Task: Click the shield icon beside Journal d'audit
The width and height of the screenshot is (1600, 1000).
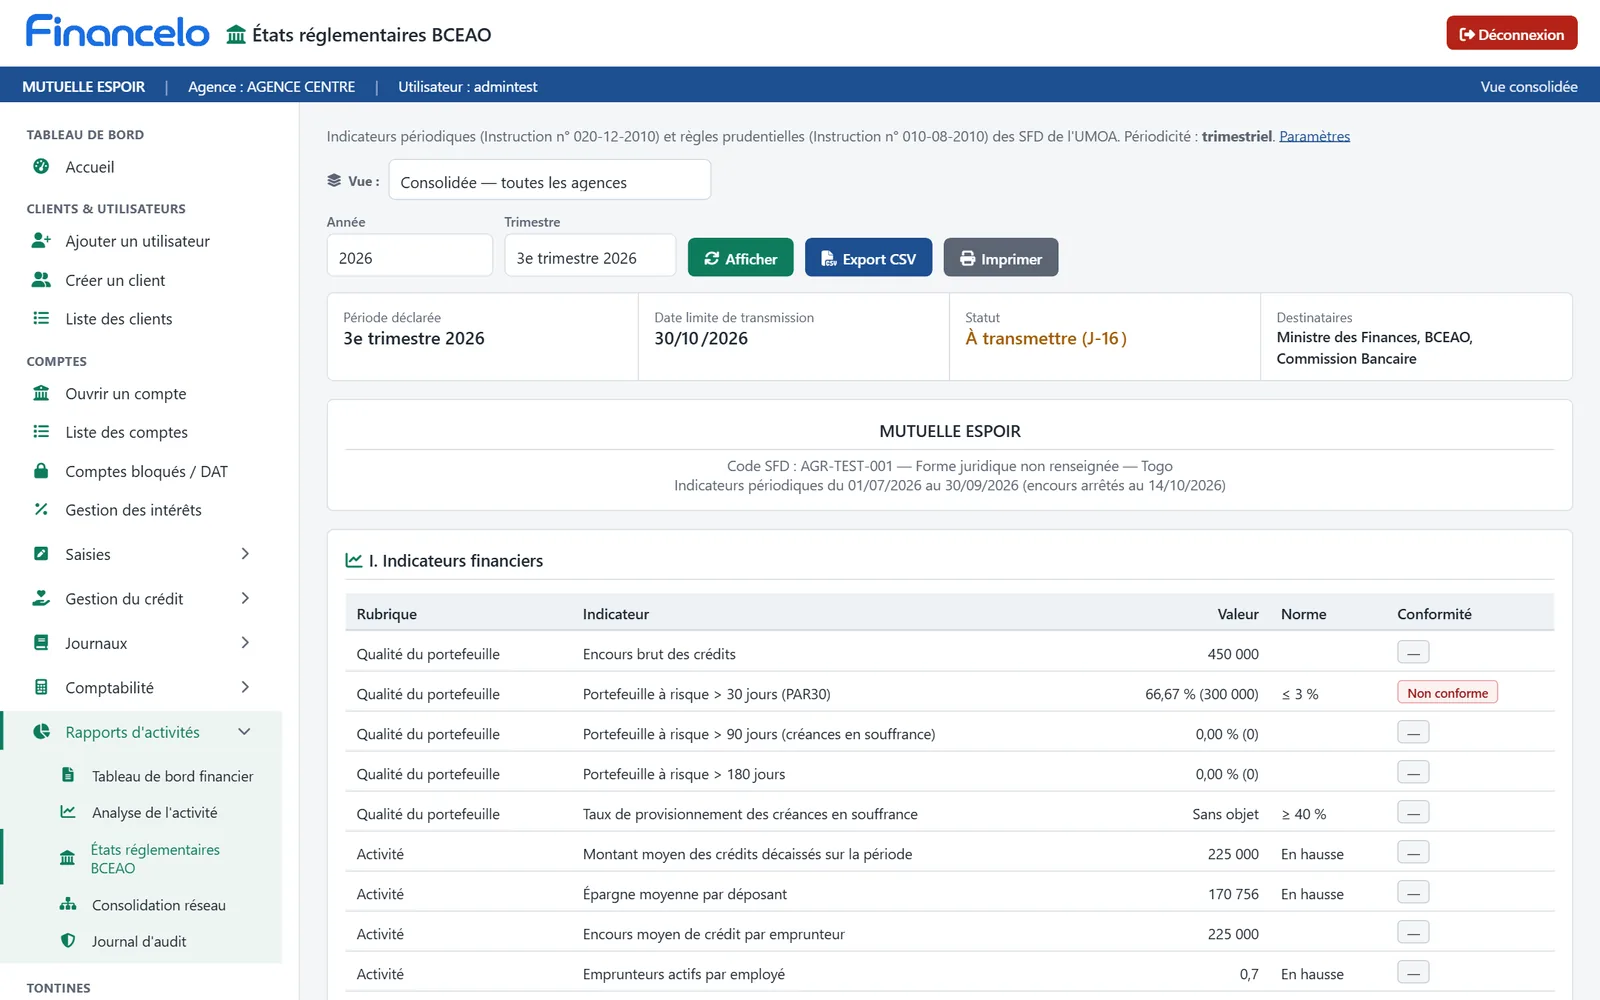Action: coord(68,941)
